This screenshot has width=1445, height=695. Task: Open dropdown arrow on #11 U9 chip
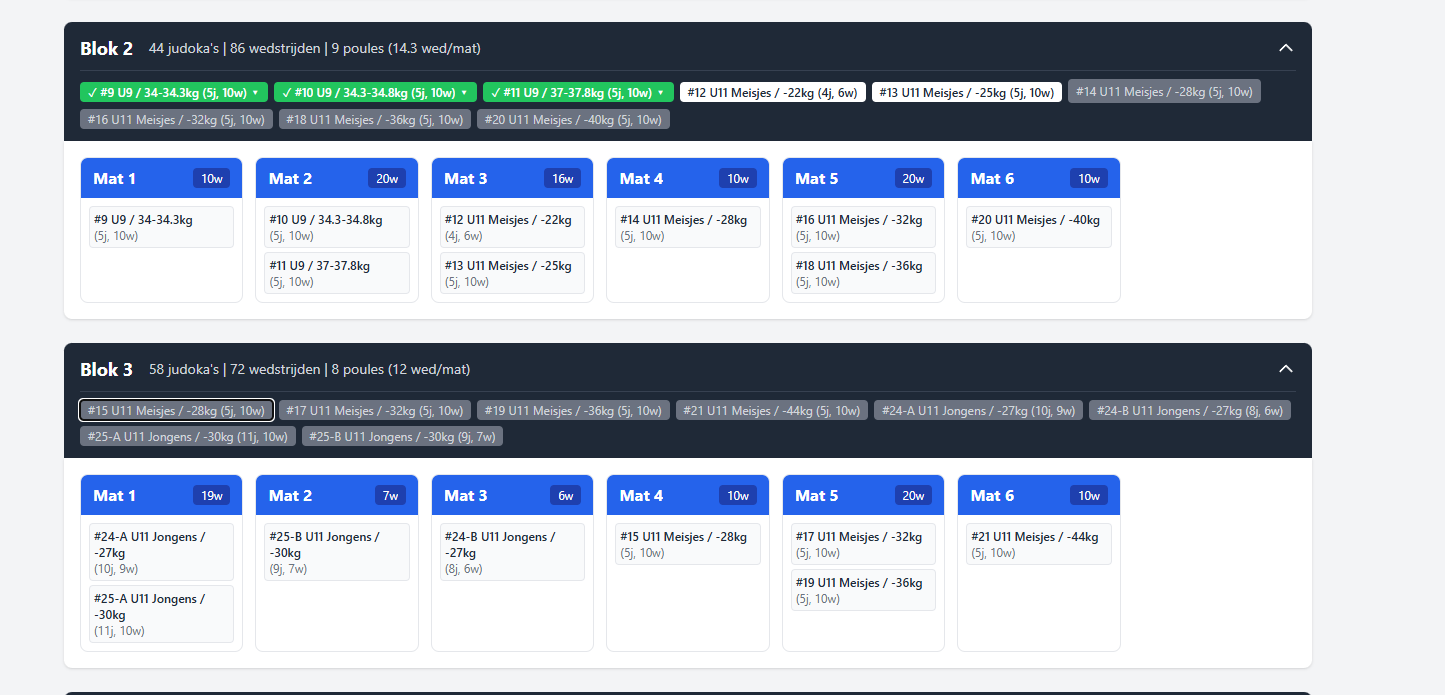[x=660, y=93]
